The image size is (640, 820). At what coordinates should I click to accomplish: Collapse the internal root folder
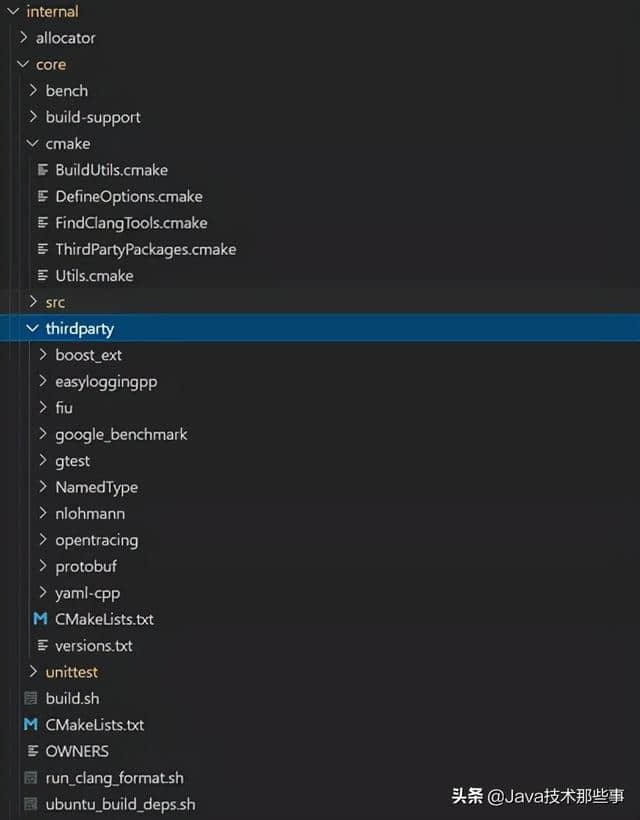point(13,12)
